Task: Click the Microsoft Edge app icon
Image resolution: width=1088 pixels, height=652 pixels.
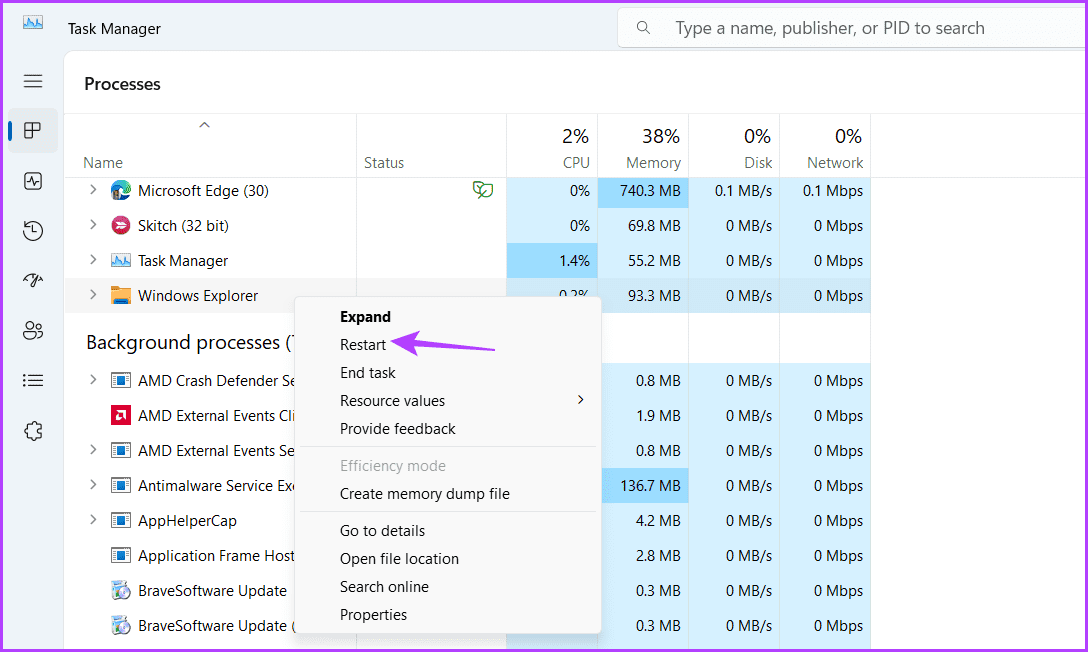Action: (x=121, y=190)
